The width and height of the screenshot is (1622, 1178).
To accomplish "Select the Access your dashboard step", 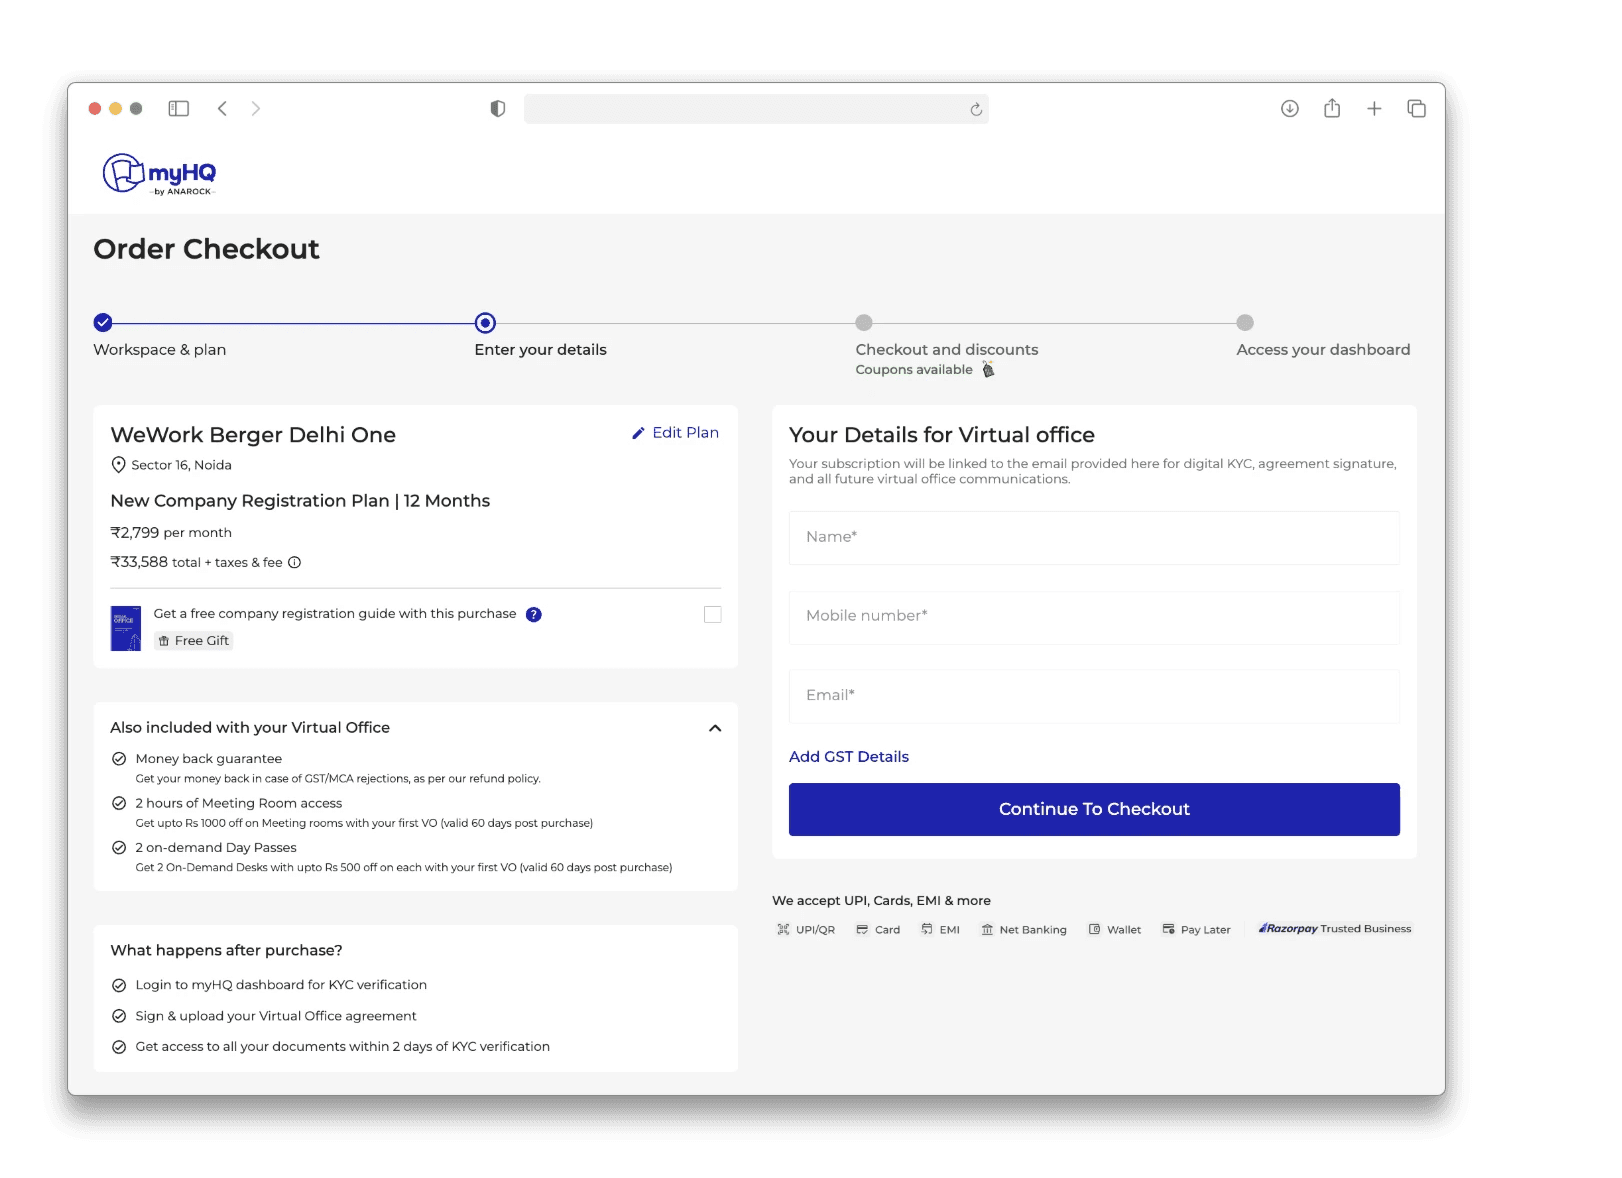I will click(x=1323, y=349).
